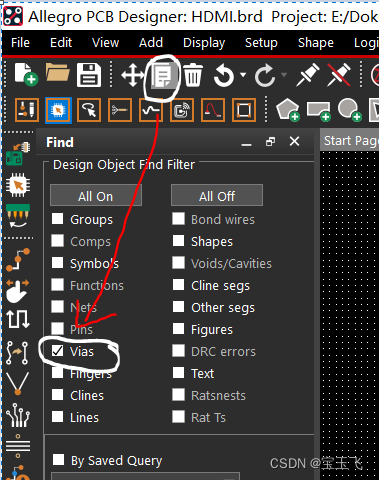Viewport: 379px width, 480px height.
Task: Choose the Slide tool hand icon
Action: point(18,290)
